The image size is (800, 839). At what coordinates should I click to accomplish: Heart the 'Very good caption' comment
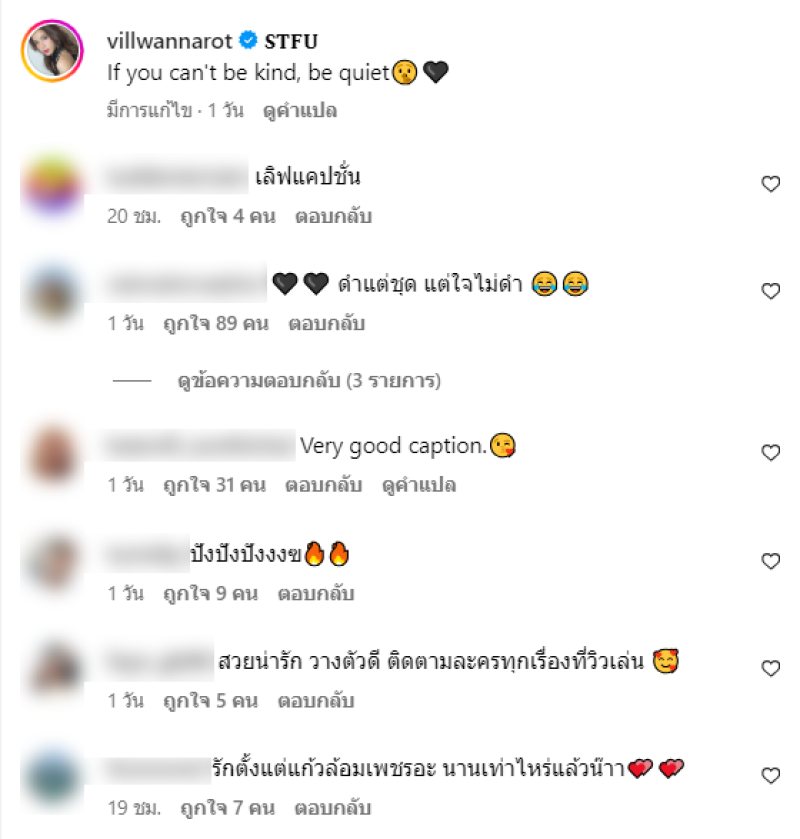click(771, 453)
